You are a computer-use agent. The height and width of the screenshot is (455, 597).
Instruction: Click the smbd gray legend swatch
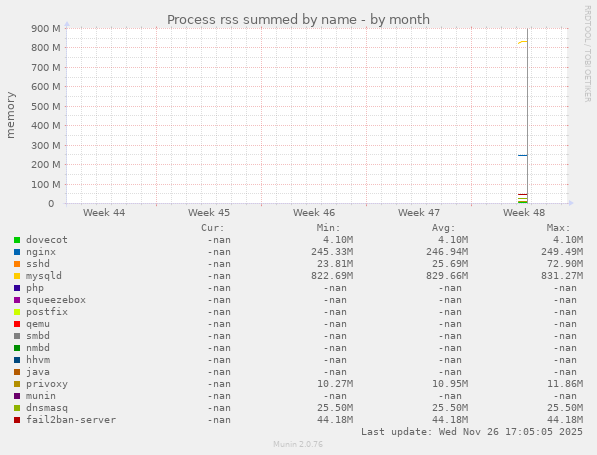coord(17,336)
